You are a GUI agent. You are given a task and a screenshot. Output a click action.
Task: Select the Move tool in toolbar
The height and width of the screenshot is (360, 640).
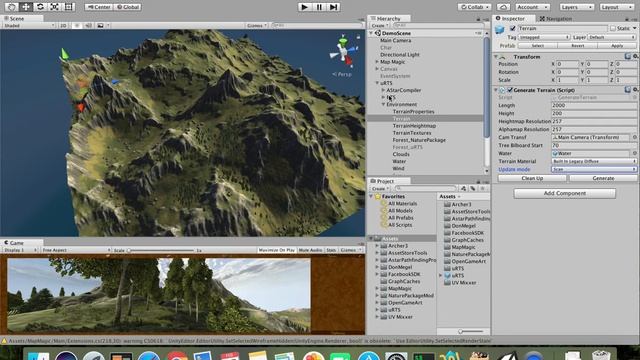point(26,7)
